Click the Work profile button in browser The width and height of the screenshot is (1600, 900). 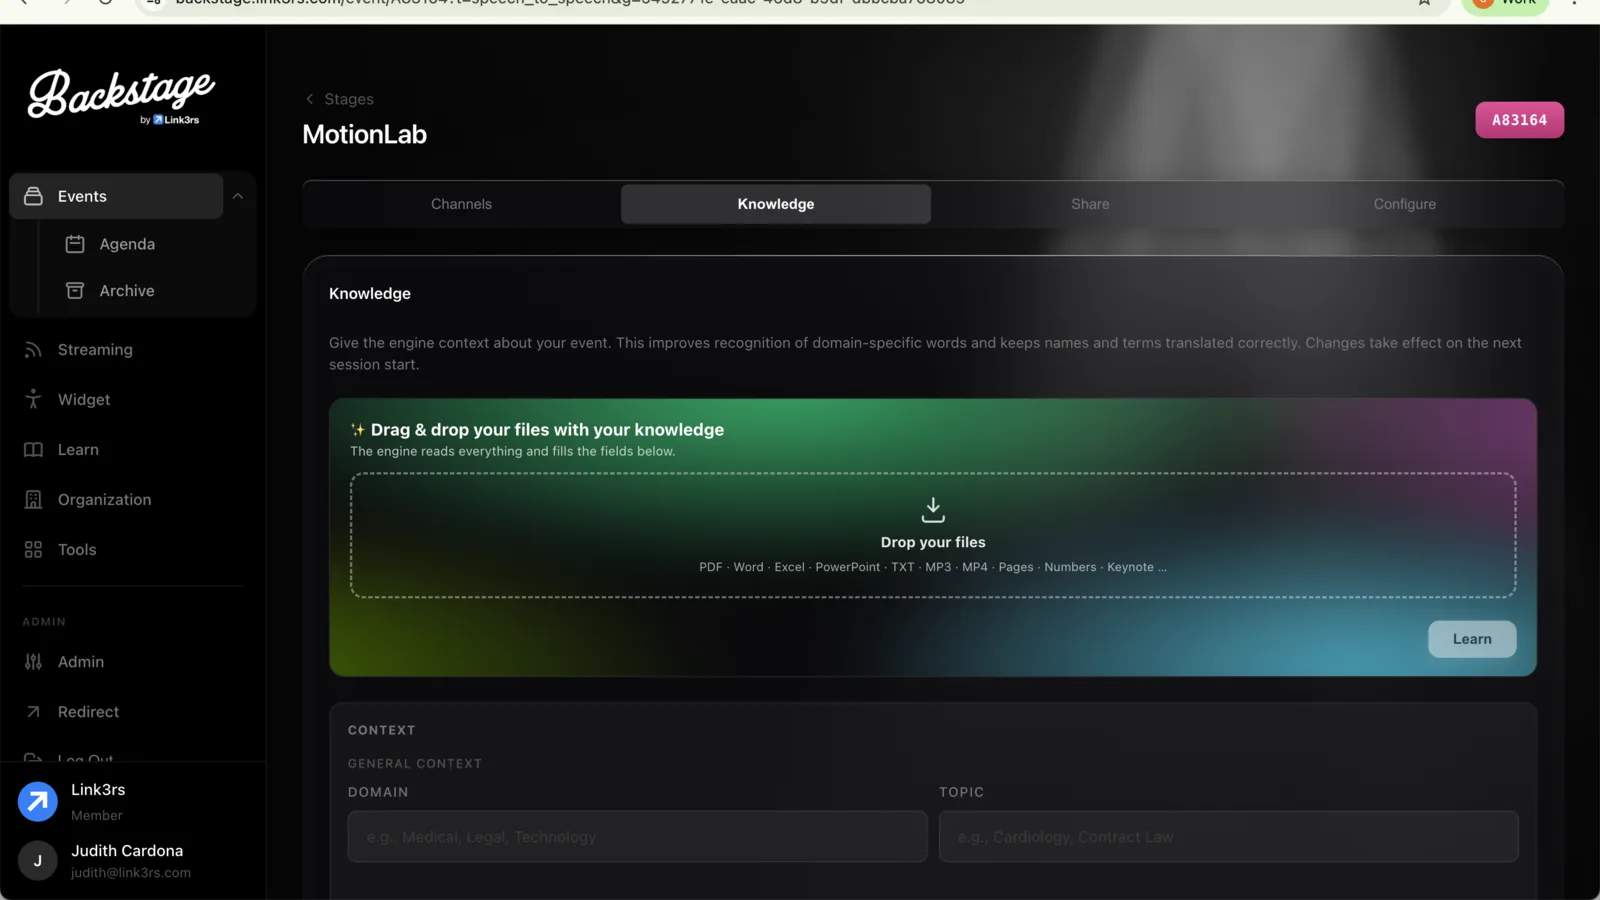1505,4
